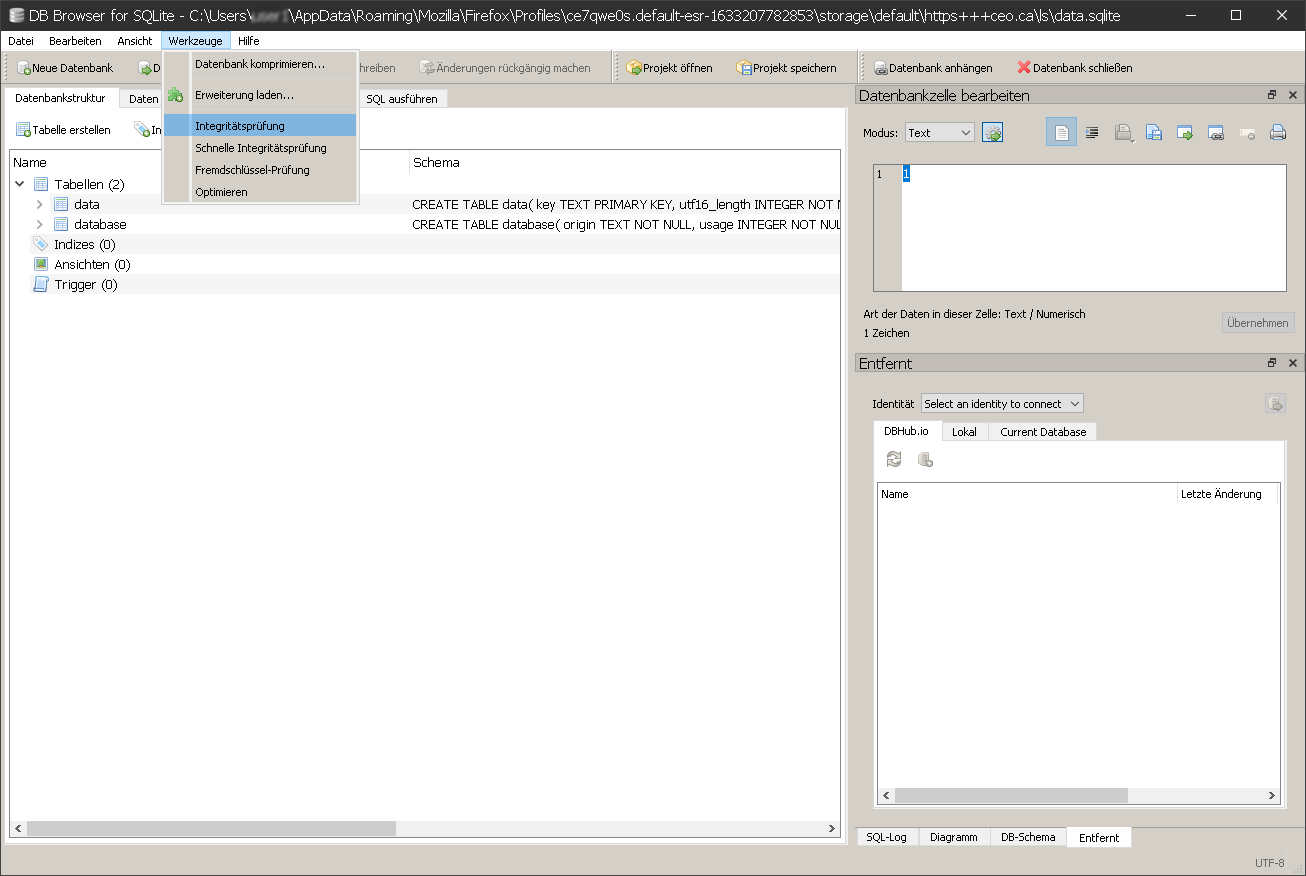Open the Hilfe menu
The image size is (1306, 876).
(249, 41)
